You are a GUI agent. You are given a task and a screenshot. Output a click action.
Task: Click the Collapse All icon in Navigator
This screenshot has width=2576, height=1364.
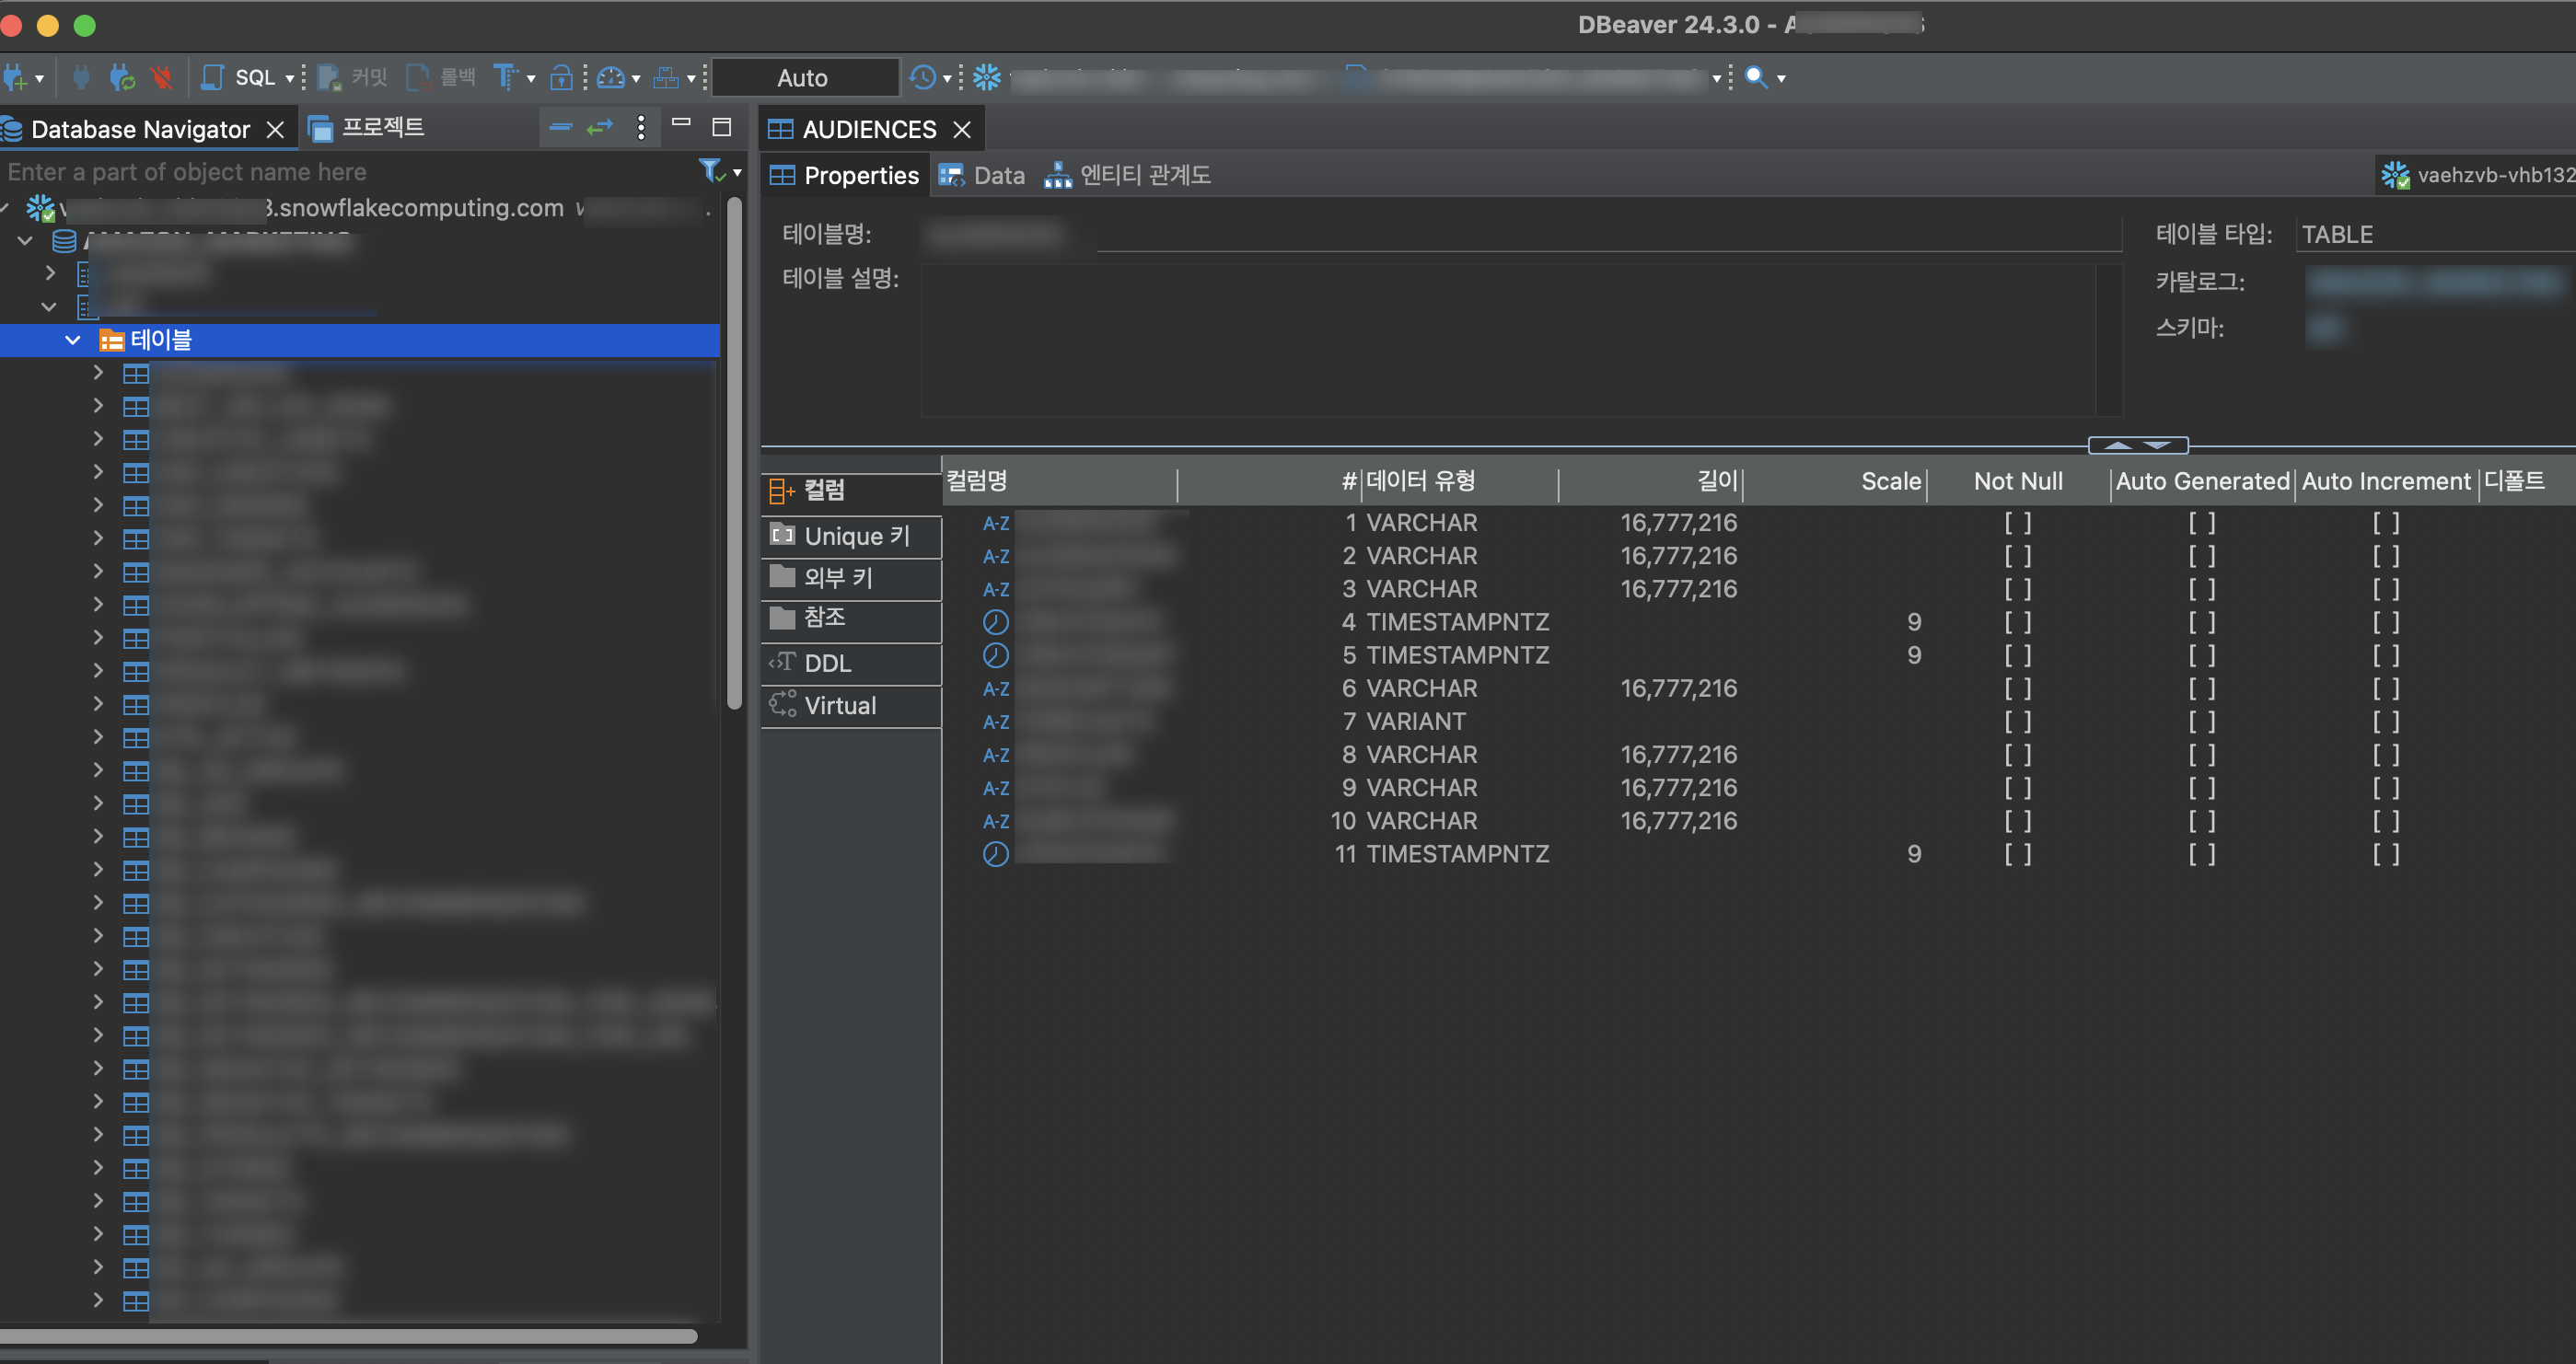pos(561,127)
